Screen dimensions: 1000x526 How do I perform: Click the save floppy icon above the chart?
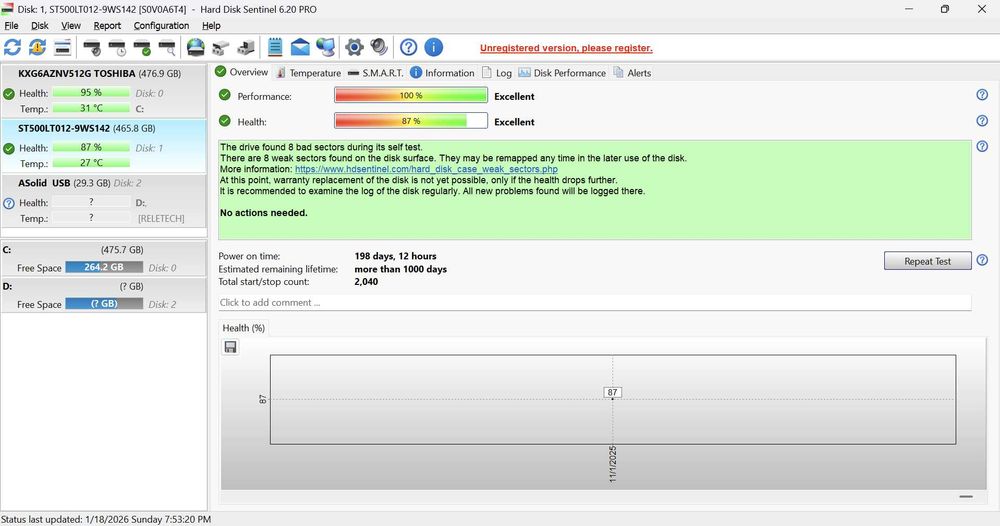[230, 347]
